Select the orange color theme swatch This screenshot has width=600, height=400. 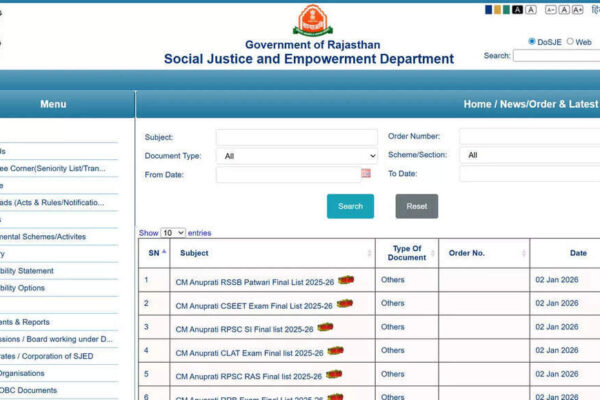click(497, 10)
